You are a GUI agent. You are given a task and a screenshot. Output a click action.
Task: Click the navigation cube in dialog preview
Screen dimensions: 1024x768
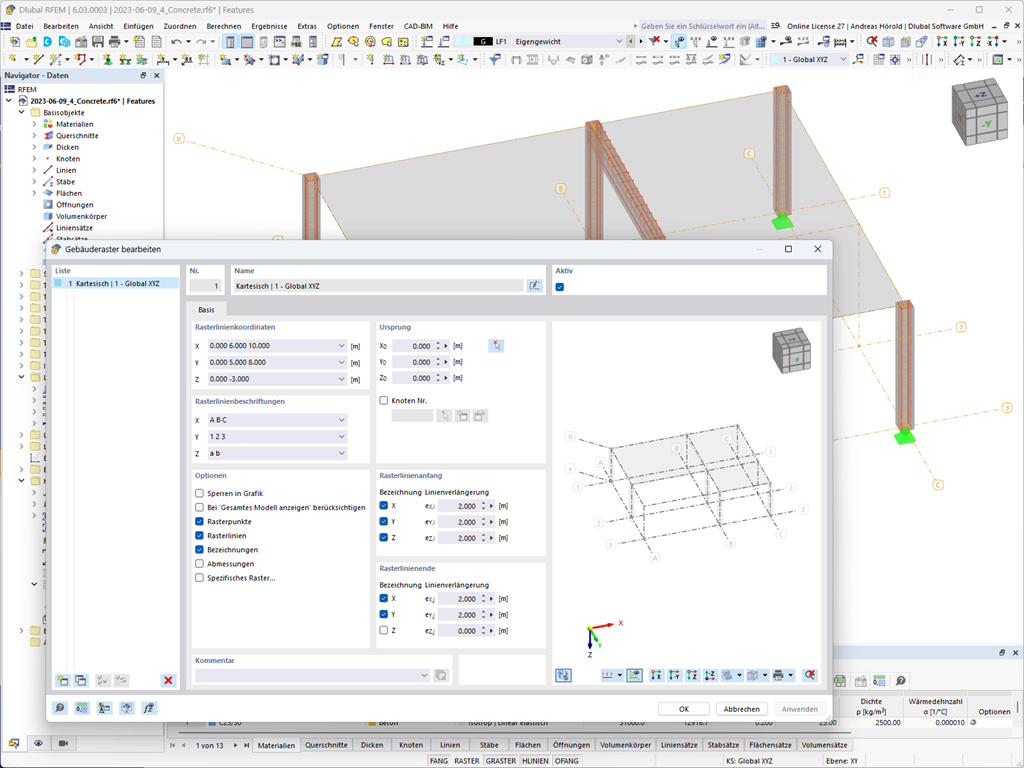click(792, 351)
